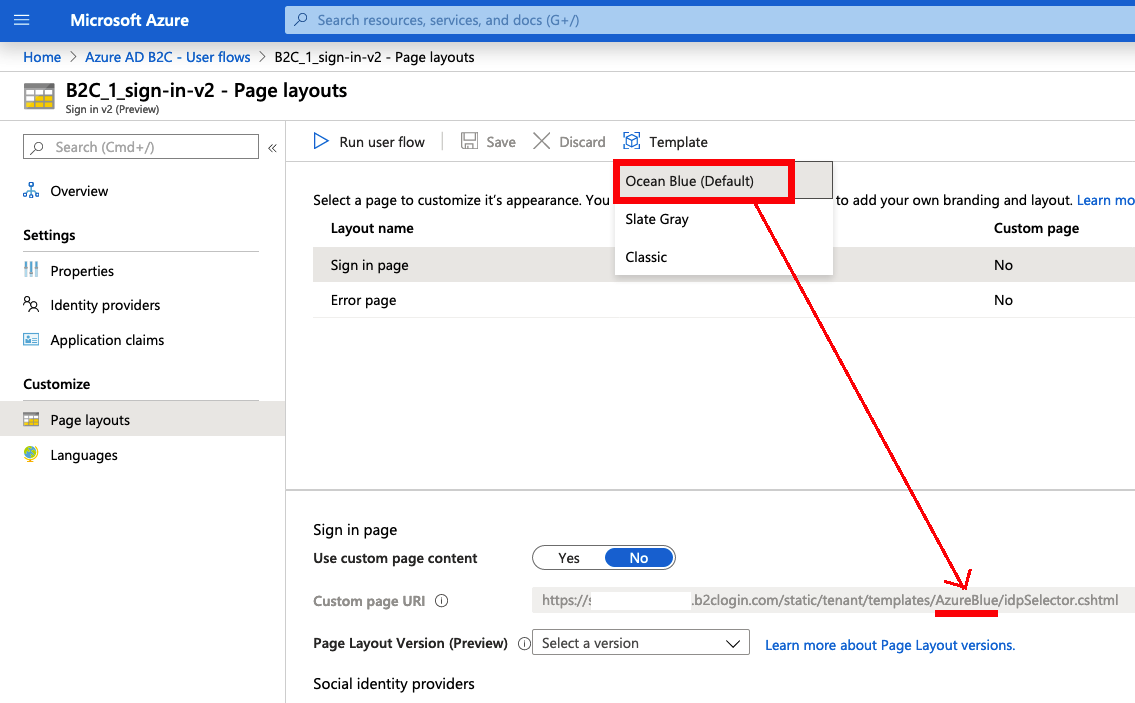Select the Error page row
The height and width of the screenshot is (703, 1135).
click(724, 300)
